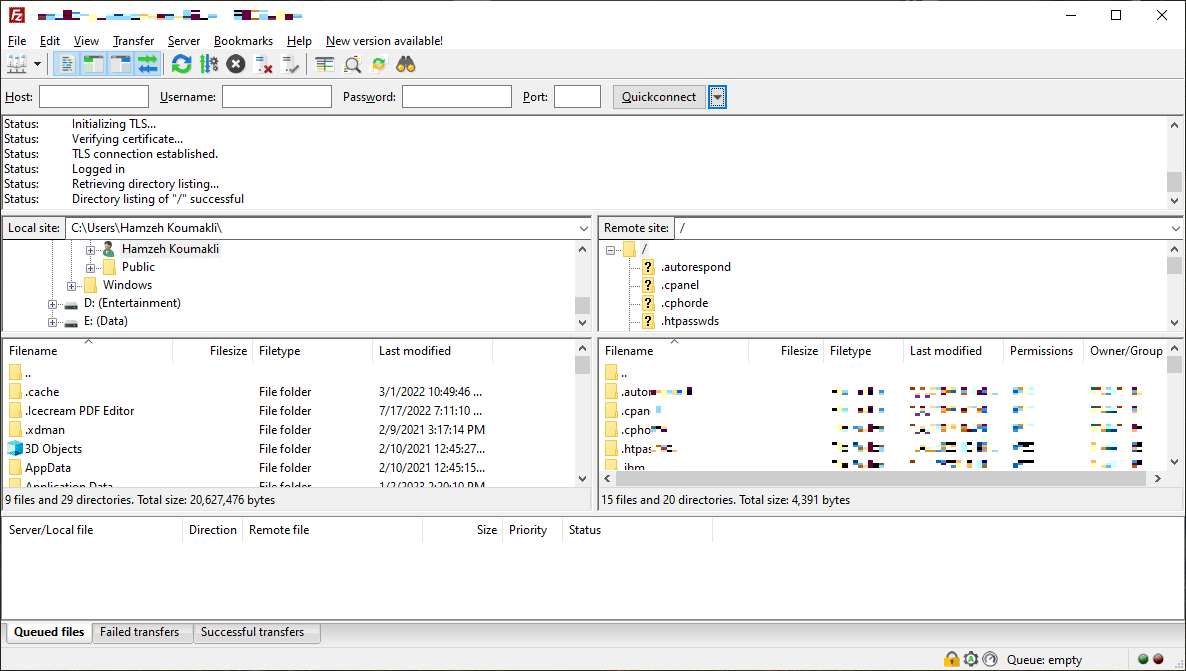Cancel current operation with the X icon

235,64
